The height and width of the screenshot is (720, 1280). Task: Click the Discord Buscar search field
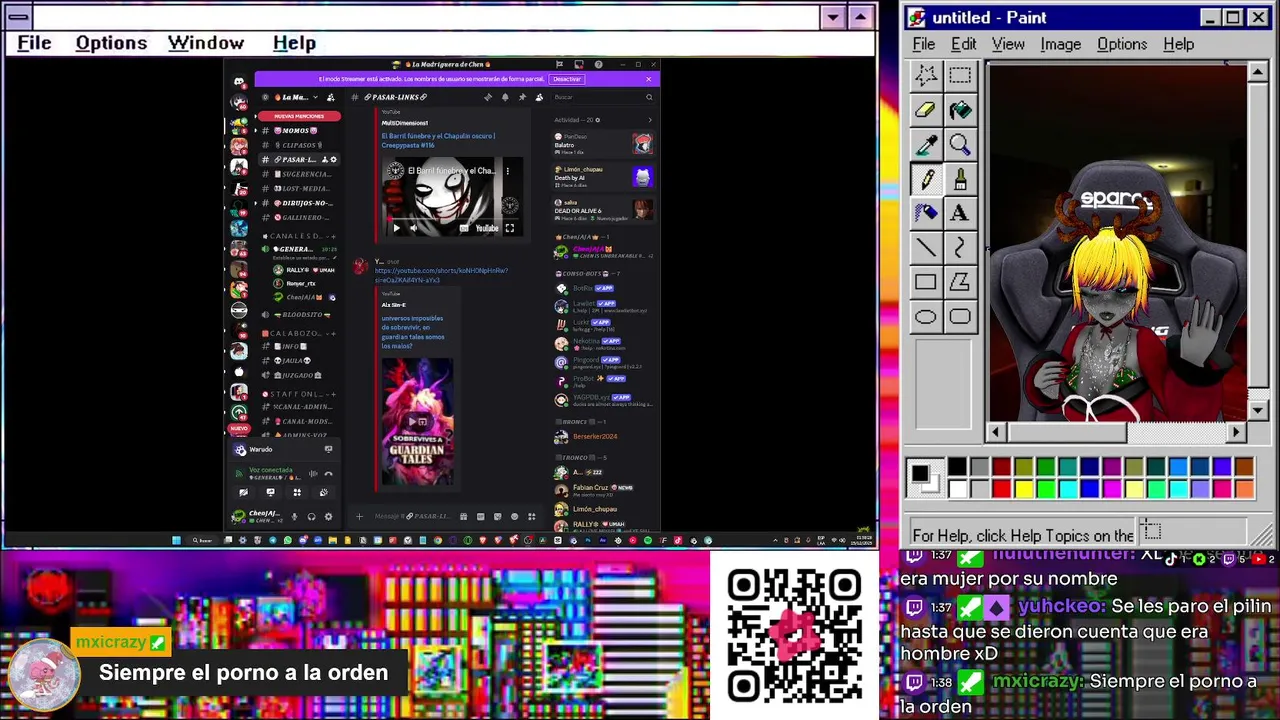[602, 97]
